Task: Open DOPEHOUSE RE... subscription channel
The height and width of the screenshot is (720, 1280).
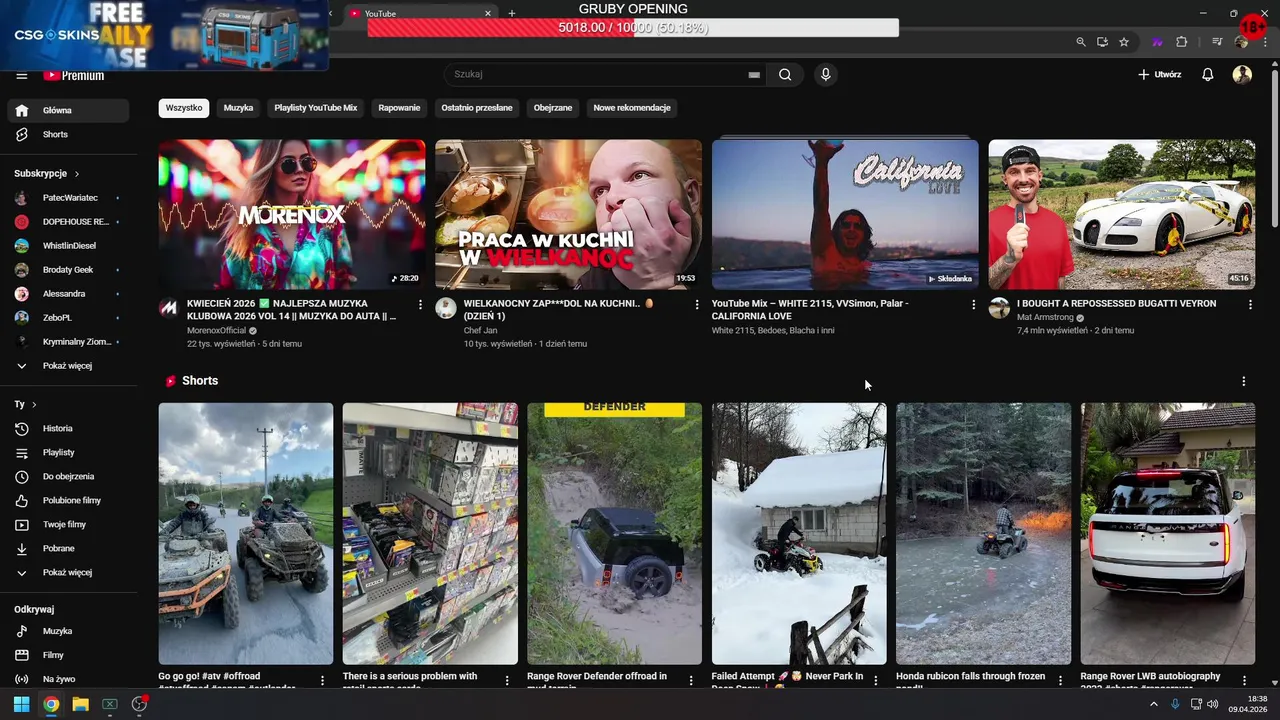Action: 68,222
